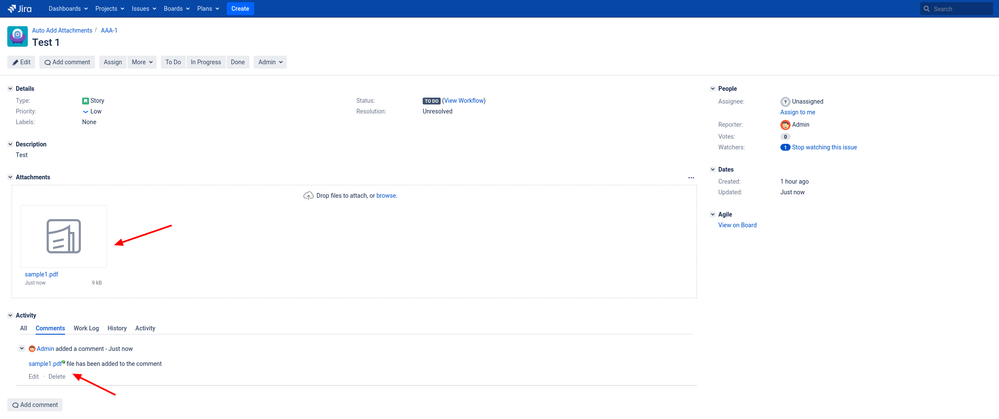Switch to the All activity tab

click(24, 329)
